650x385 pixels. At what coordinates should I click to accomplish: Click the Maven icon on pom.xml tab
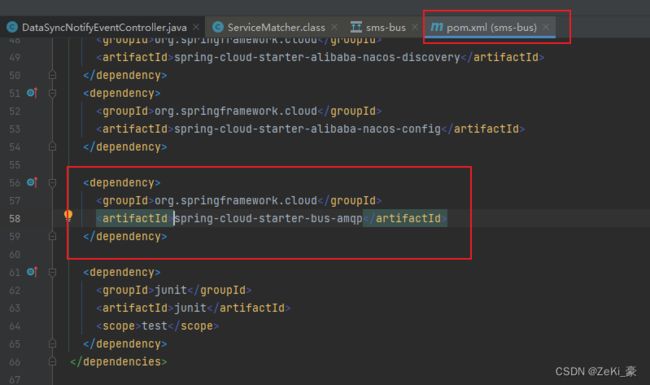click(x=436, y=27)
